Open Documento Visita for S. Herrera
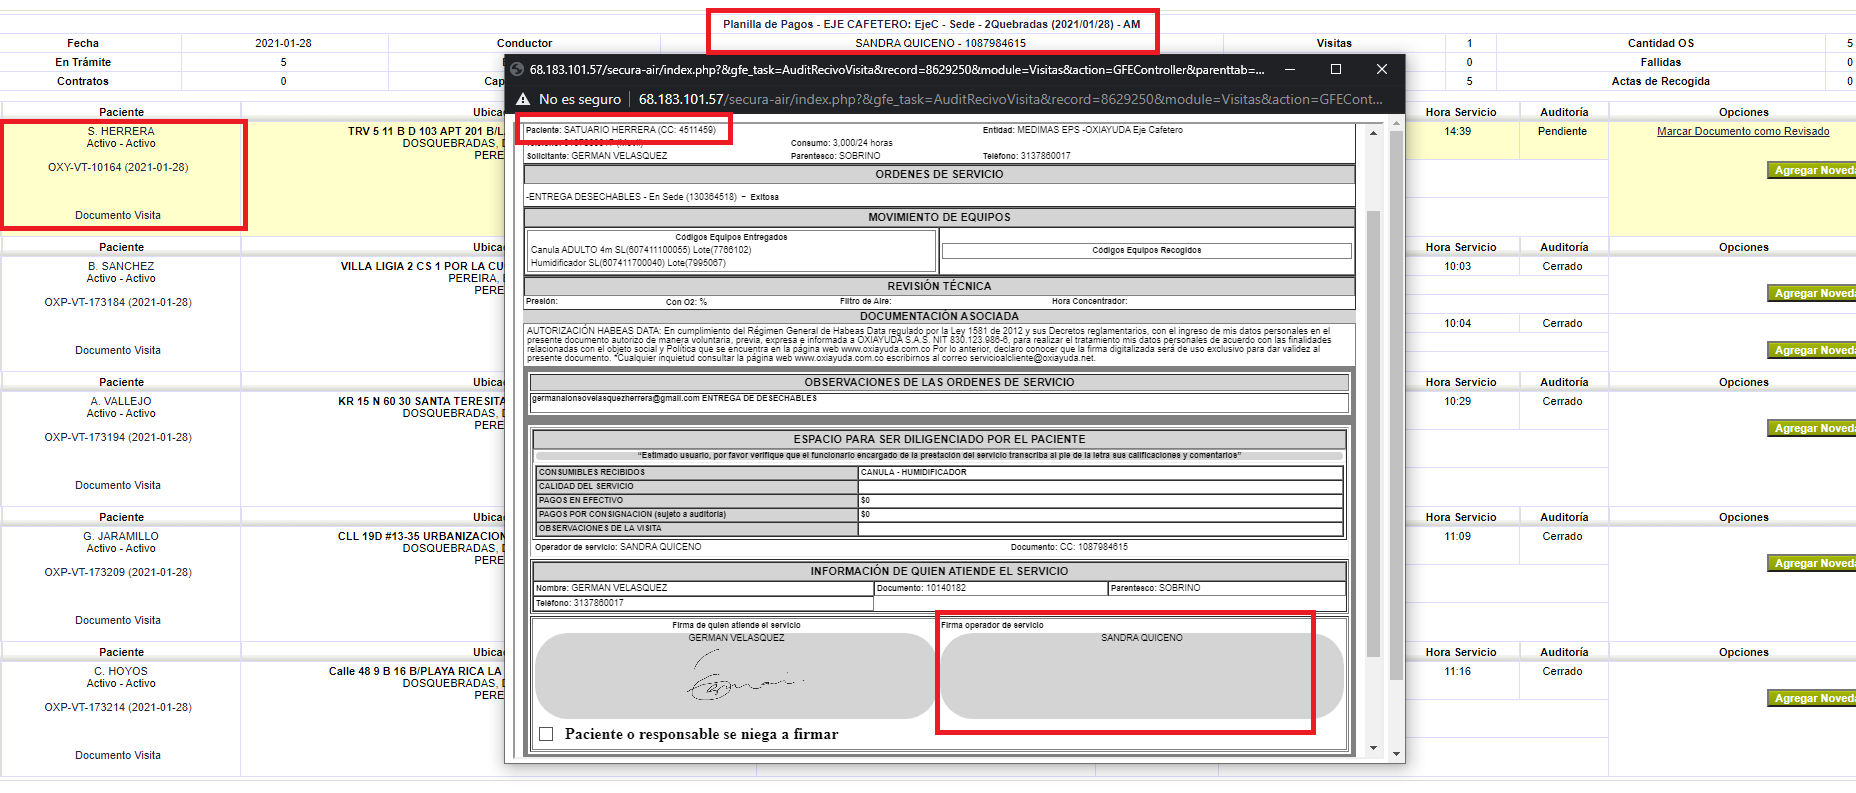The width and height of the screenshot is (1856, 793). [118, 215]
